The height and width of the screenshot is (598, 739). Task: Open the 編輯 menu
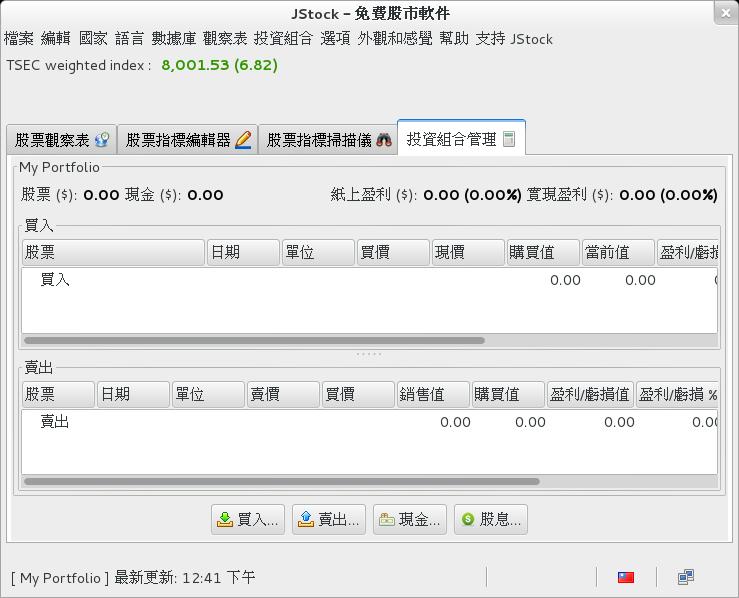click(56, 39)
